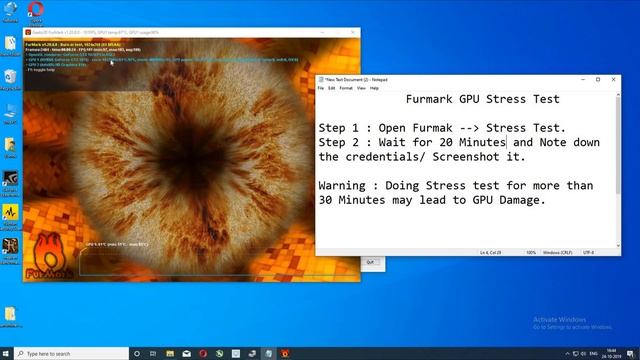Open the yellow folder icon at desktop bottom-left

tap(10, 317)
